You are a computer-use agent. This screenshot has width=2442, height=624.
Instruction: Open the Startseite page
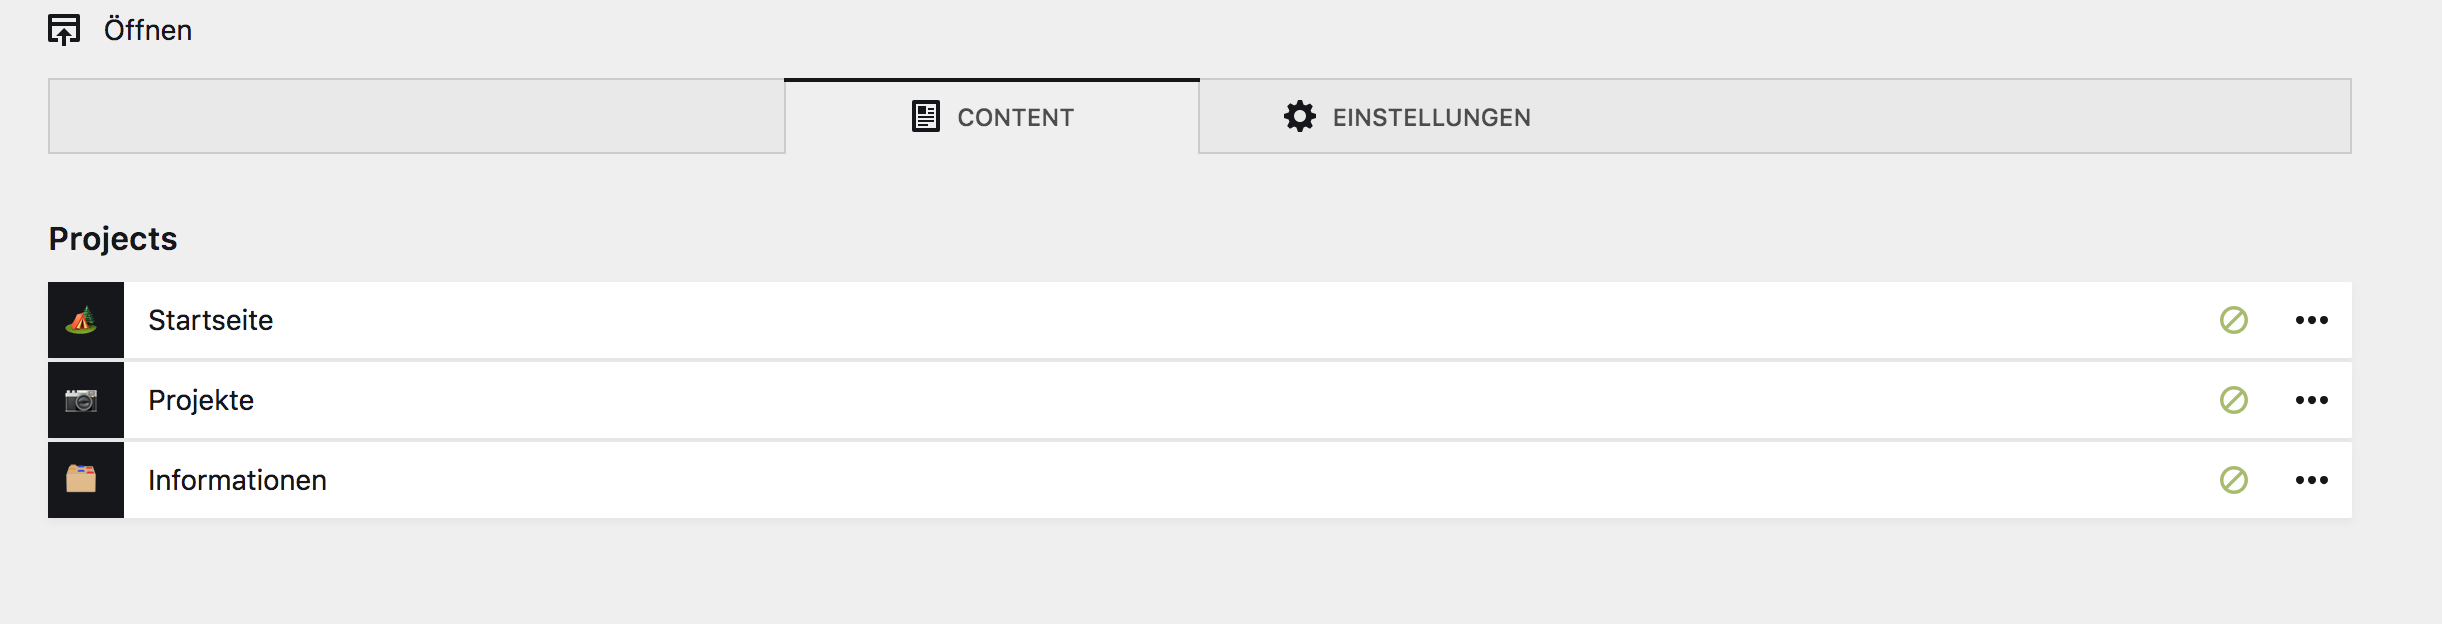click(210, 320)
